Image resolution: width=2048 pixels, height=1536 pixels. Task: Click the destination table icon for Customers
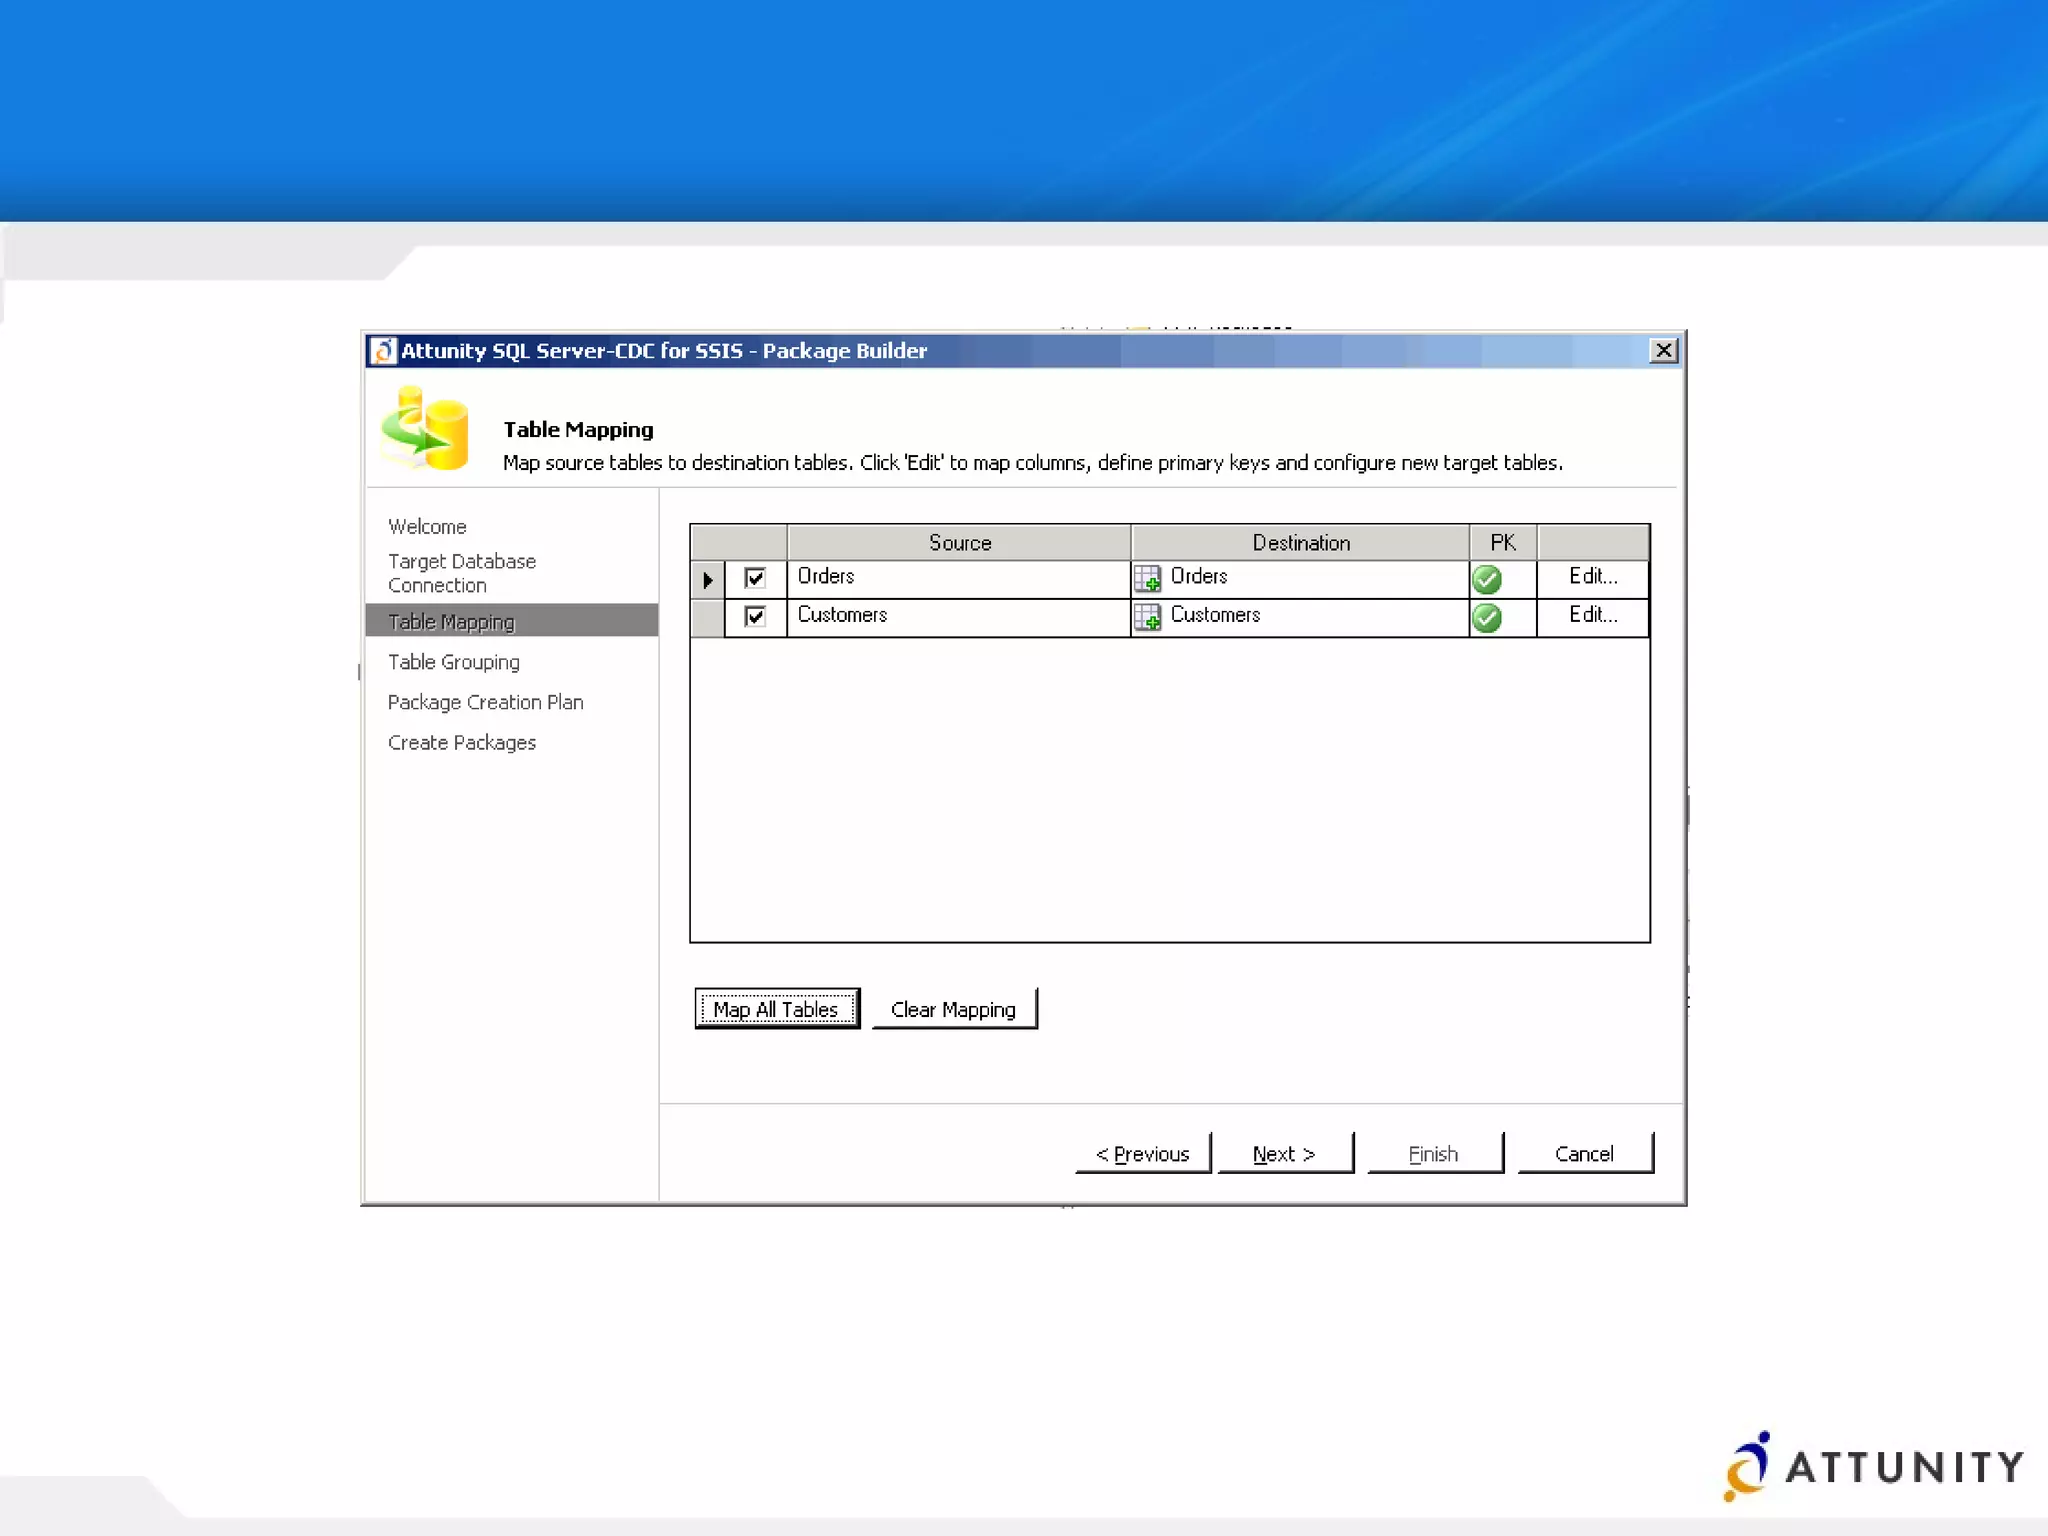click(x=1147, y=617)
